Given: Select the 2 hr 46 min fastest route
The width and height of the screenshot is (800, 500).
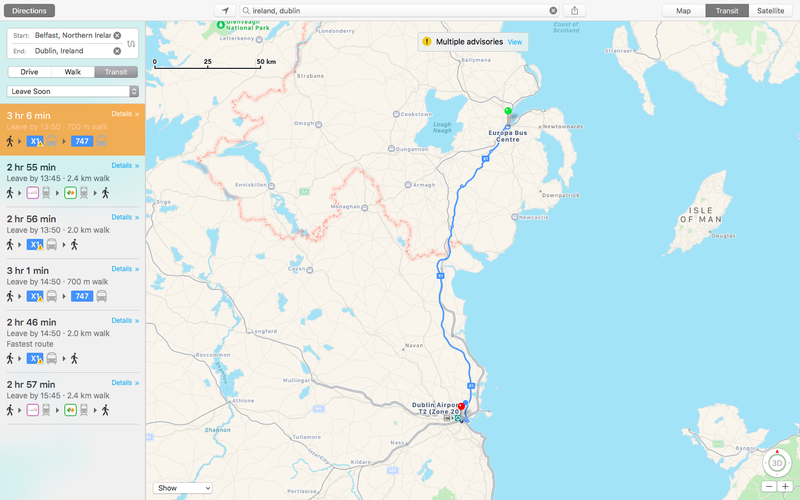Looking at the screenshot, I should [x=72, y=342].
